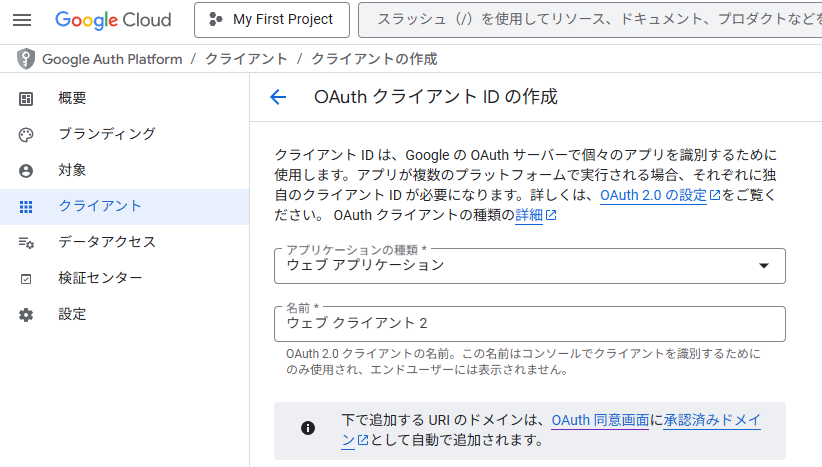Image resolution: width=822 pixels, height=467 pixels.
Task: Click external-link icon after OAuth 2.0 の設定
Action: click(715, 195)
